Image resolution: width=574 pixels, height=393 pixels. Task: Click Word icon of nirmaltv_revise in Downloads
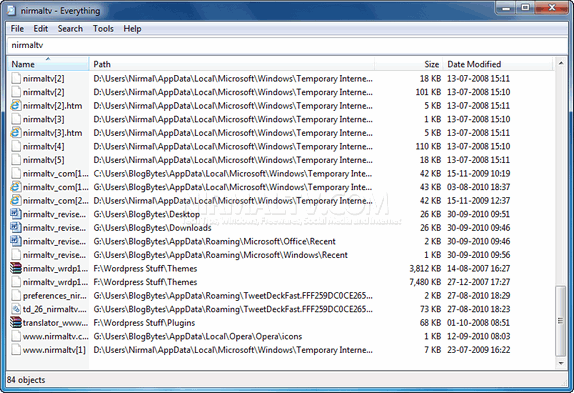[16, 227]
